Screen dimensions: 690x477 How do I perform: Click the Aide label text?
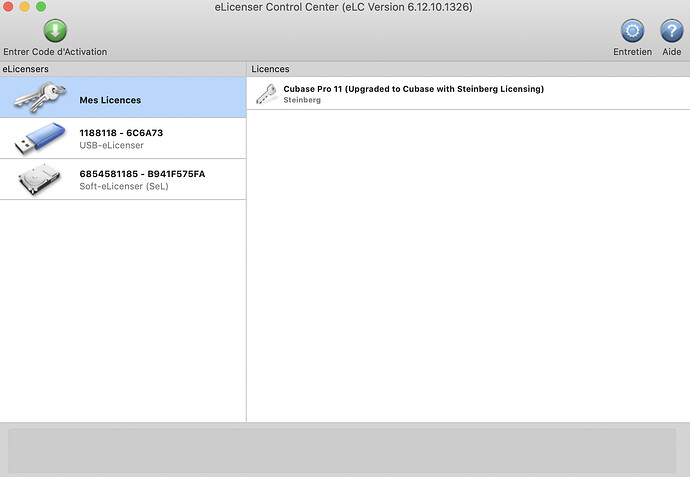(x=672, y=52)
